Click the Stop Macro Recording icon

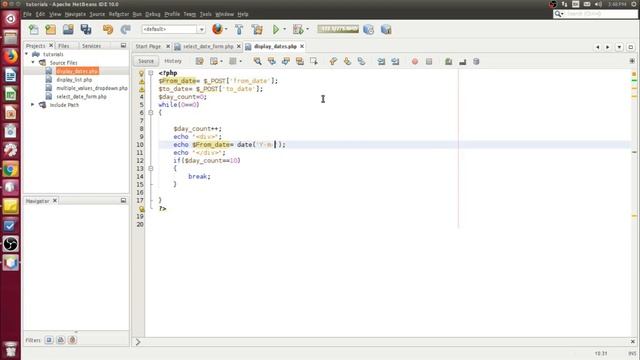pos(429,61)
